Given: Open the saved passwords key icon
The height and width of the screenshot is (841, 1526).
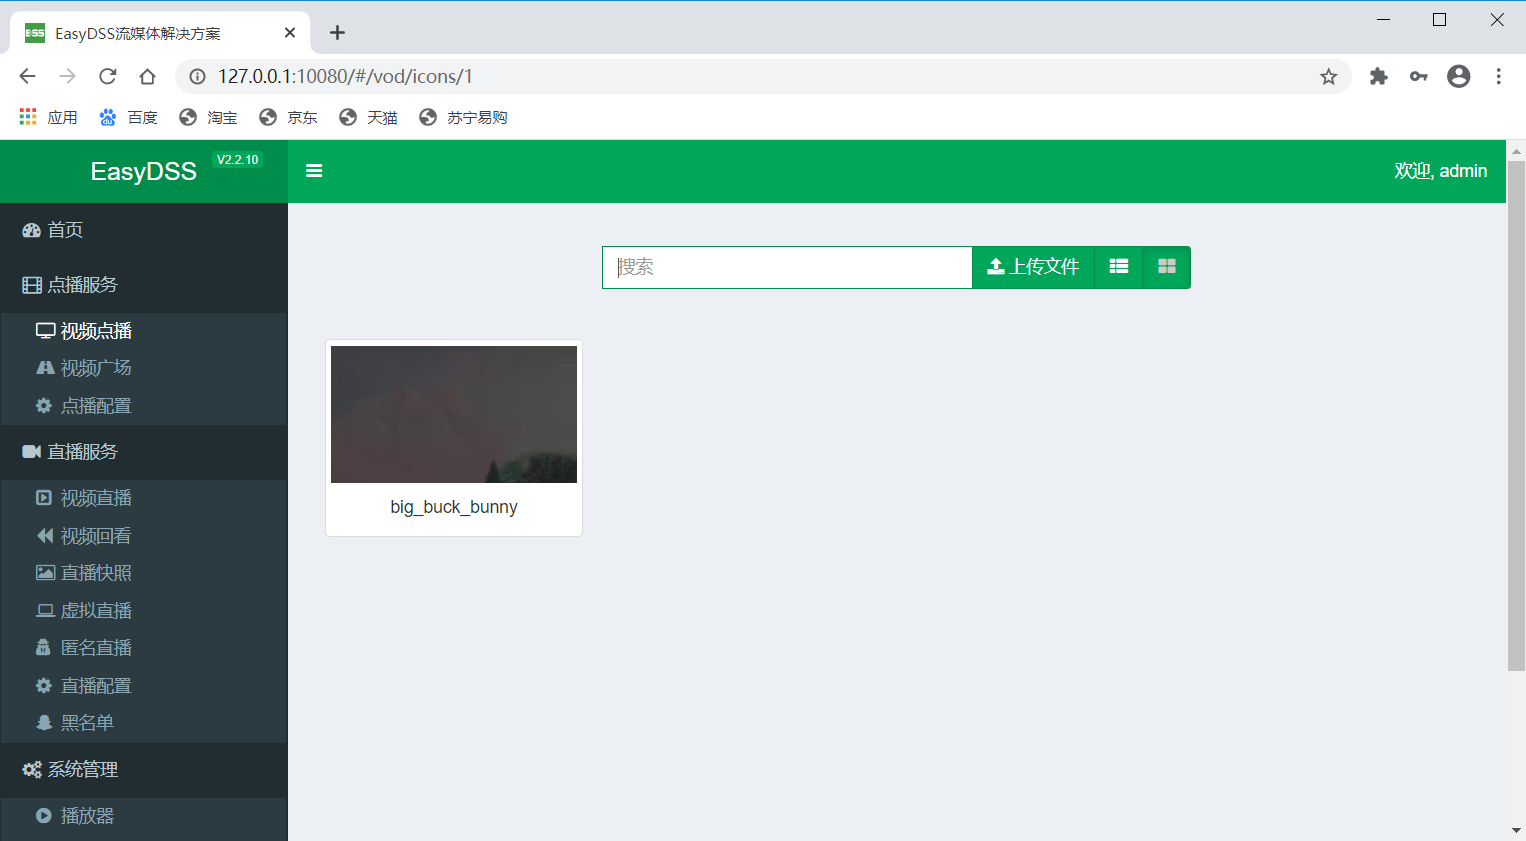Looking at the screenshot, I should [1419, 76].
